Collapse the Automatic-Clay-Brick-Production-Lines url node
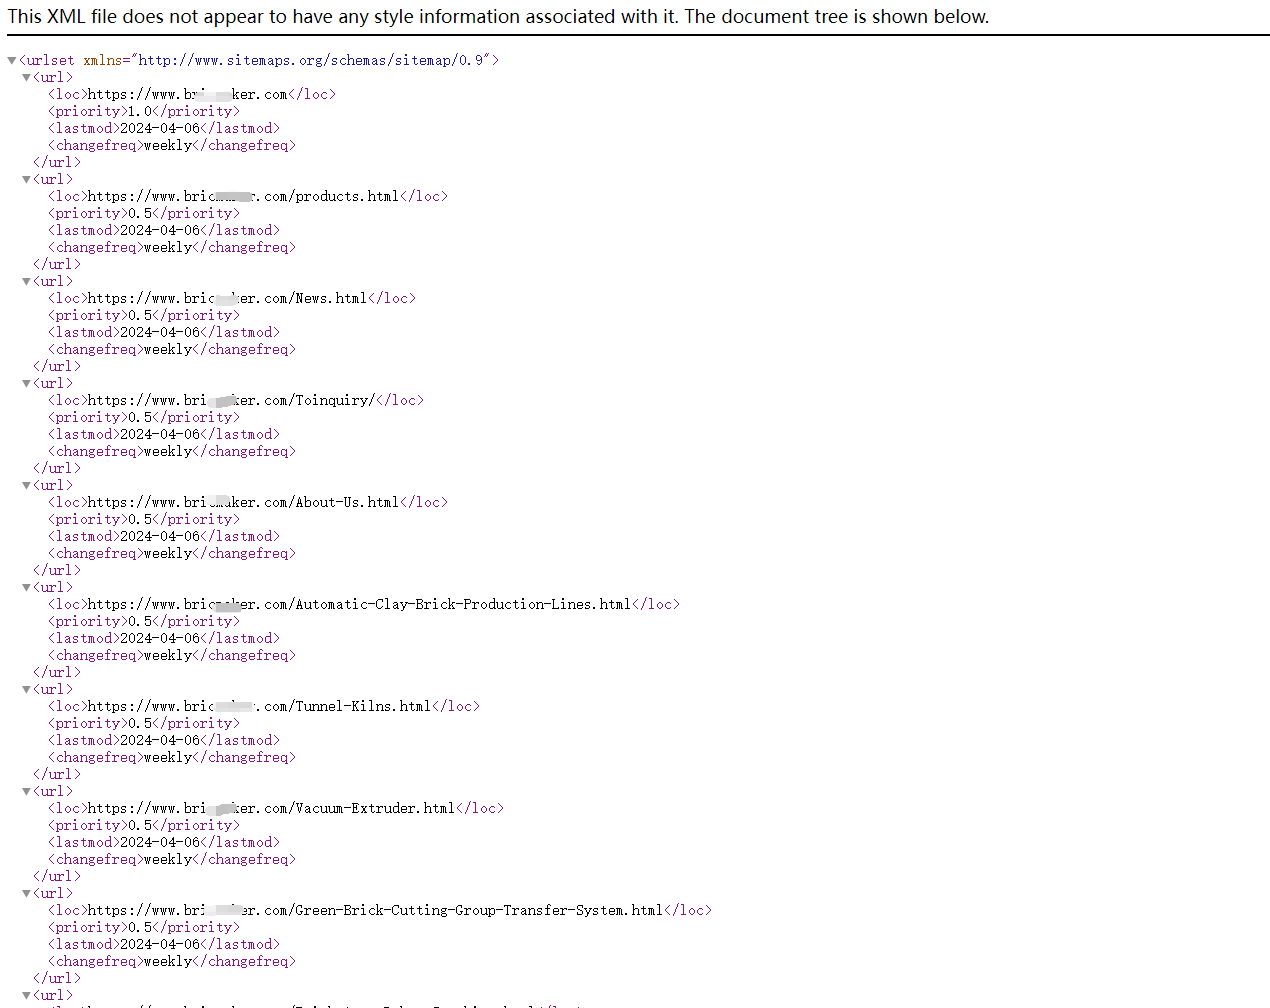1270x1008 pixels. [x=27, y=588]
